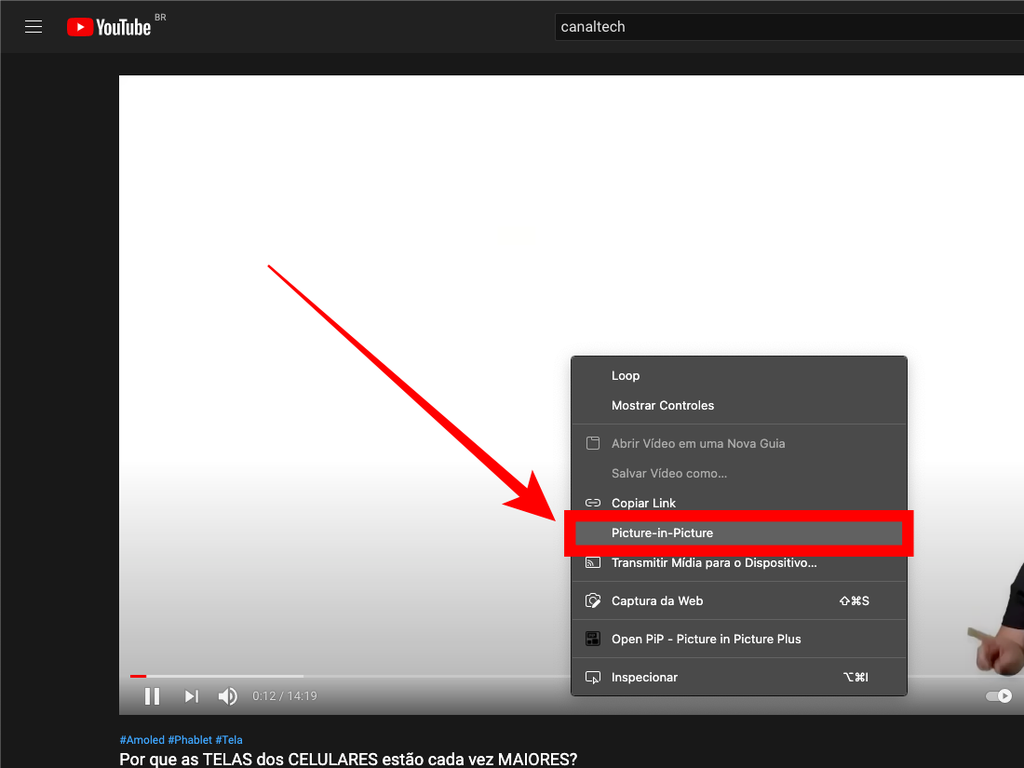1024x768 pixels.
Task: Choose Salvar Vídeo como... option
Action: click(739, 473)
